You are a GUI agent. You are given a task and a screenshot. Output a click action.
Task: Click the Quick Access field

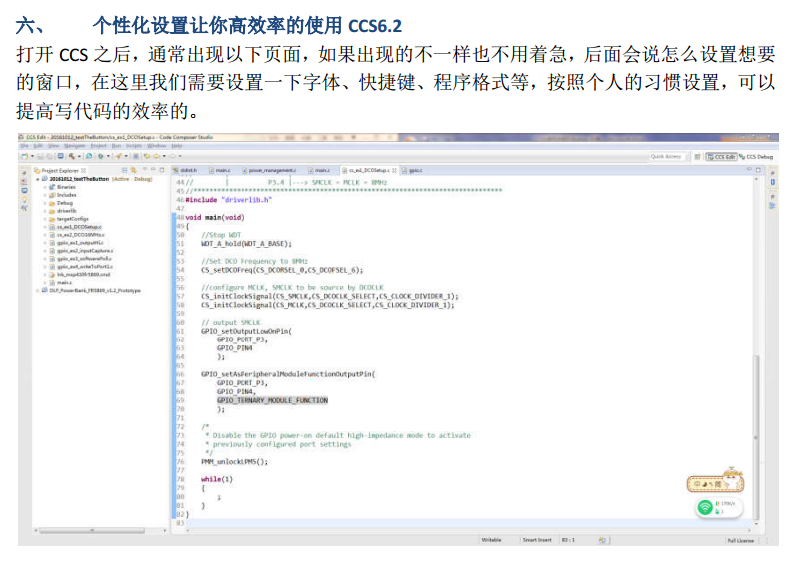(667, 156)
